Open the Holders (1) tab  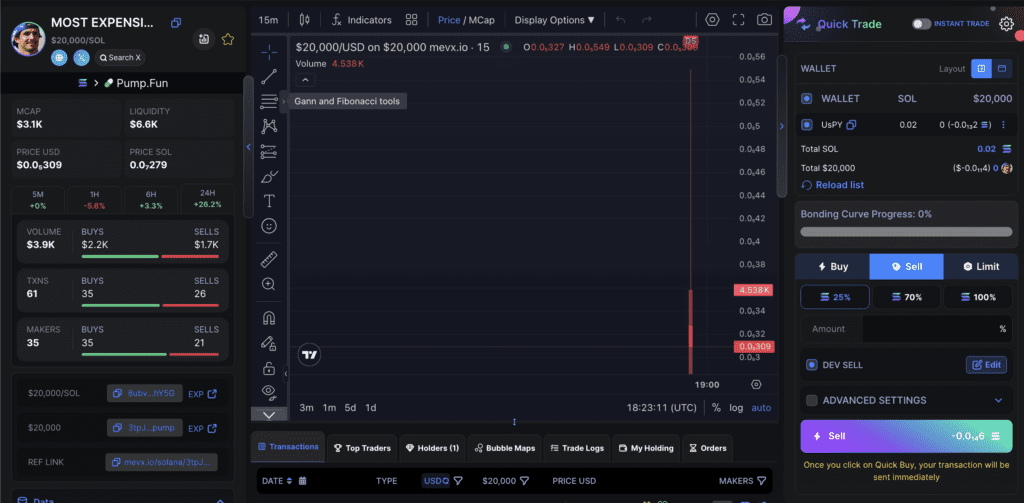coord(432,448)
